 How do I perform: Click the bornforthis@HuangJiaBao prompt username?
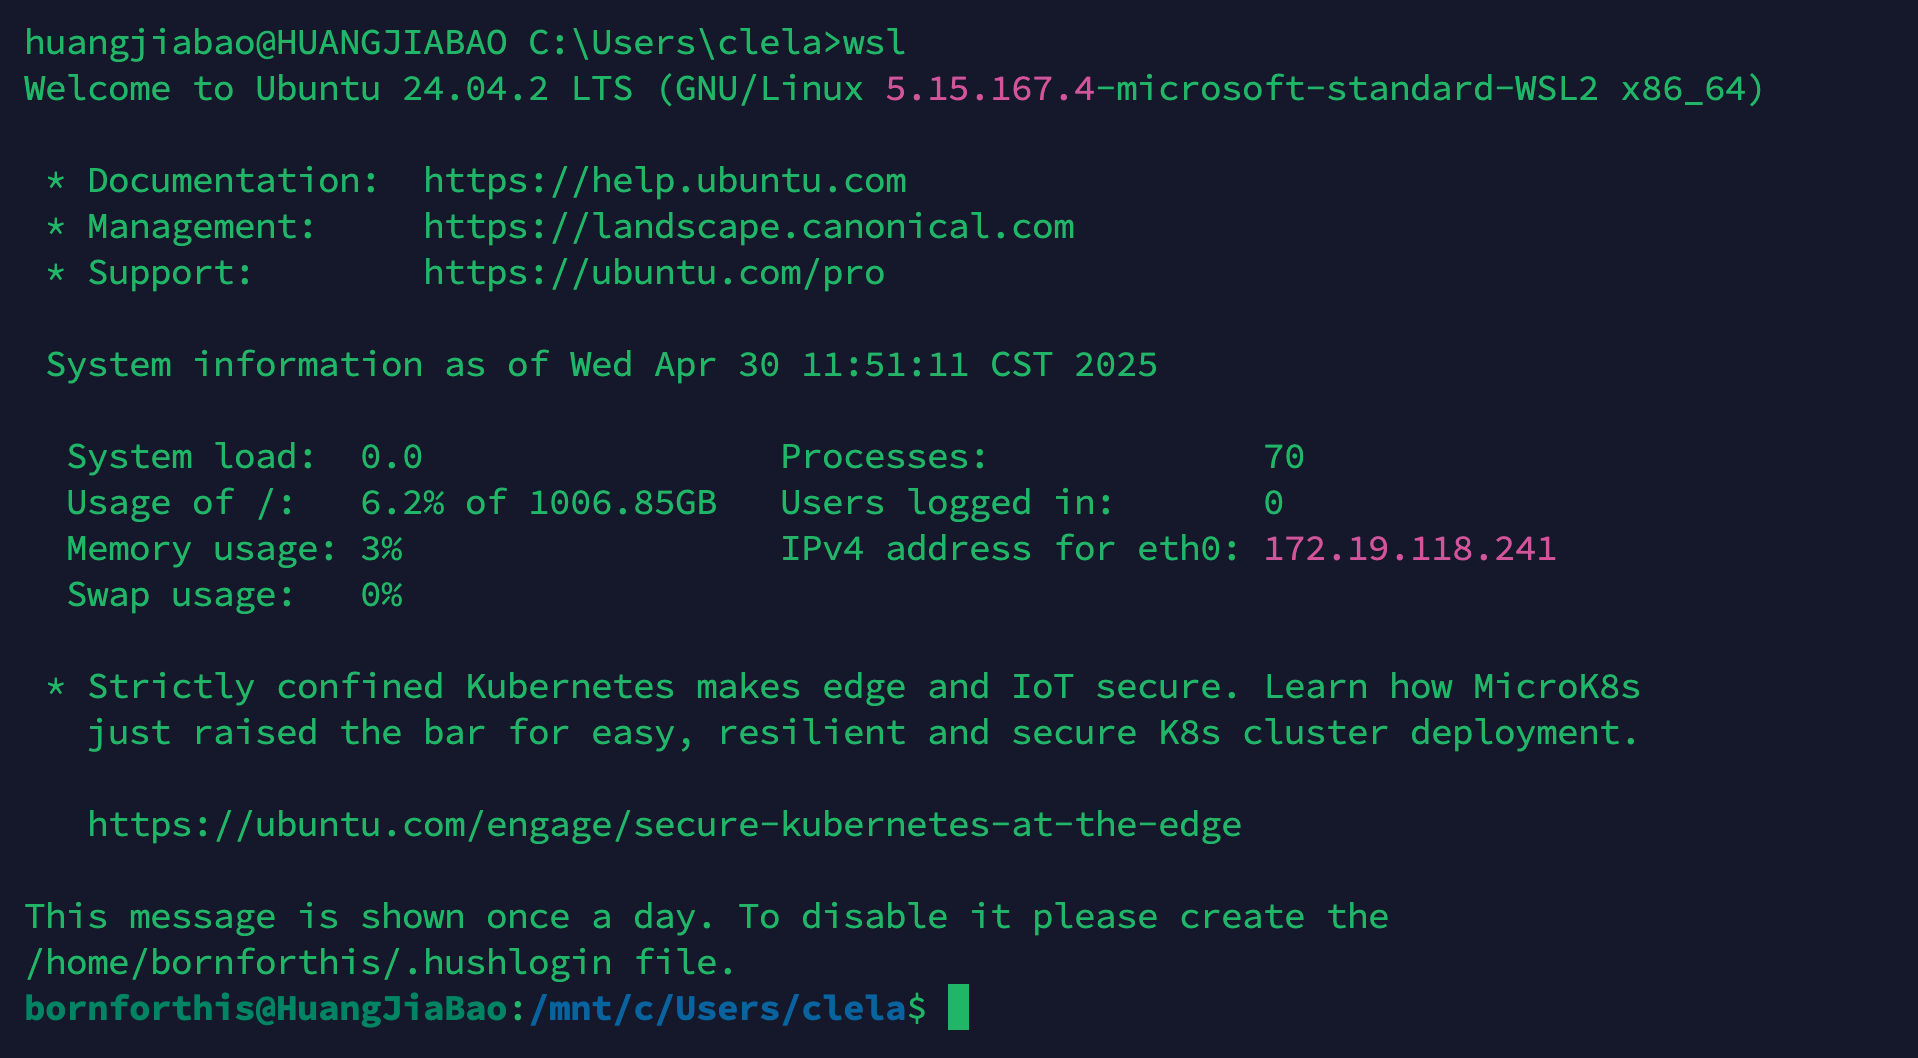pos(266,1009)
